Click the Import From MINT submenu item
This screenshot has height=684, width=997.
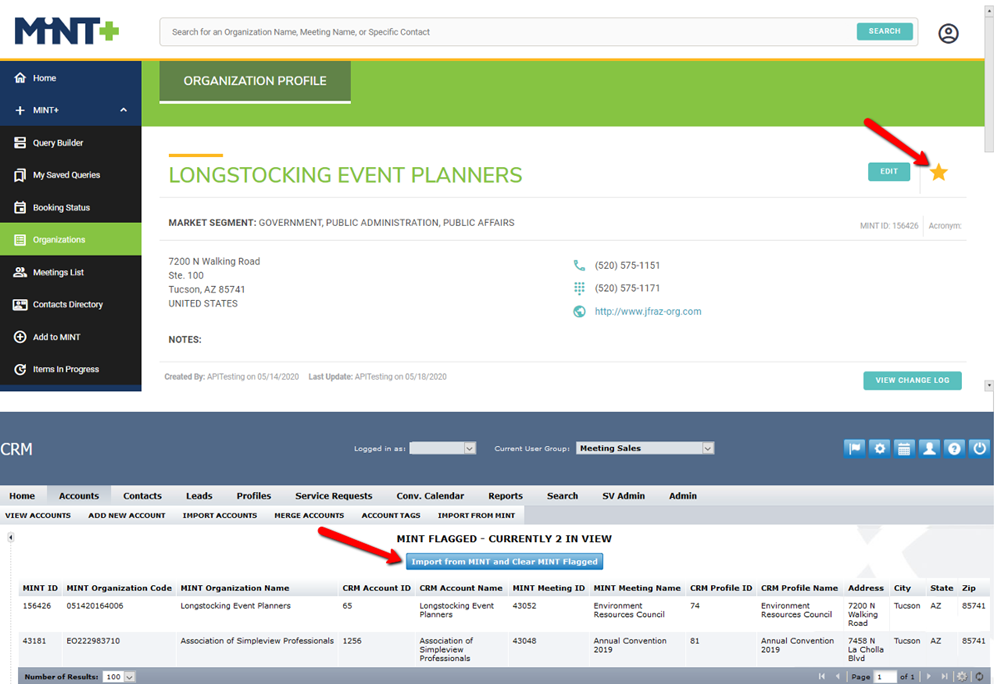pos(476,516)
